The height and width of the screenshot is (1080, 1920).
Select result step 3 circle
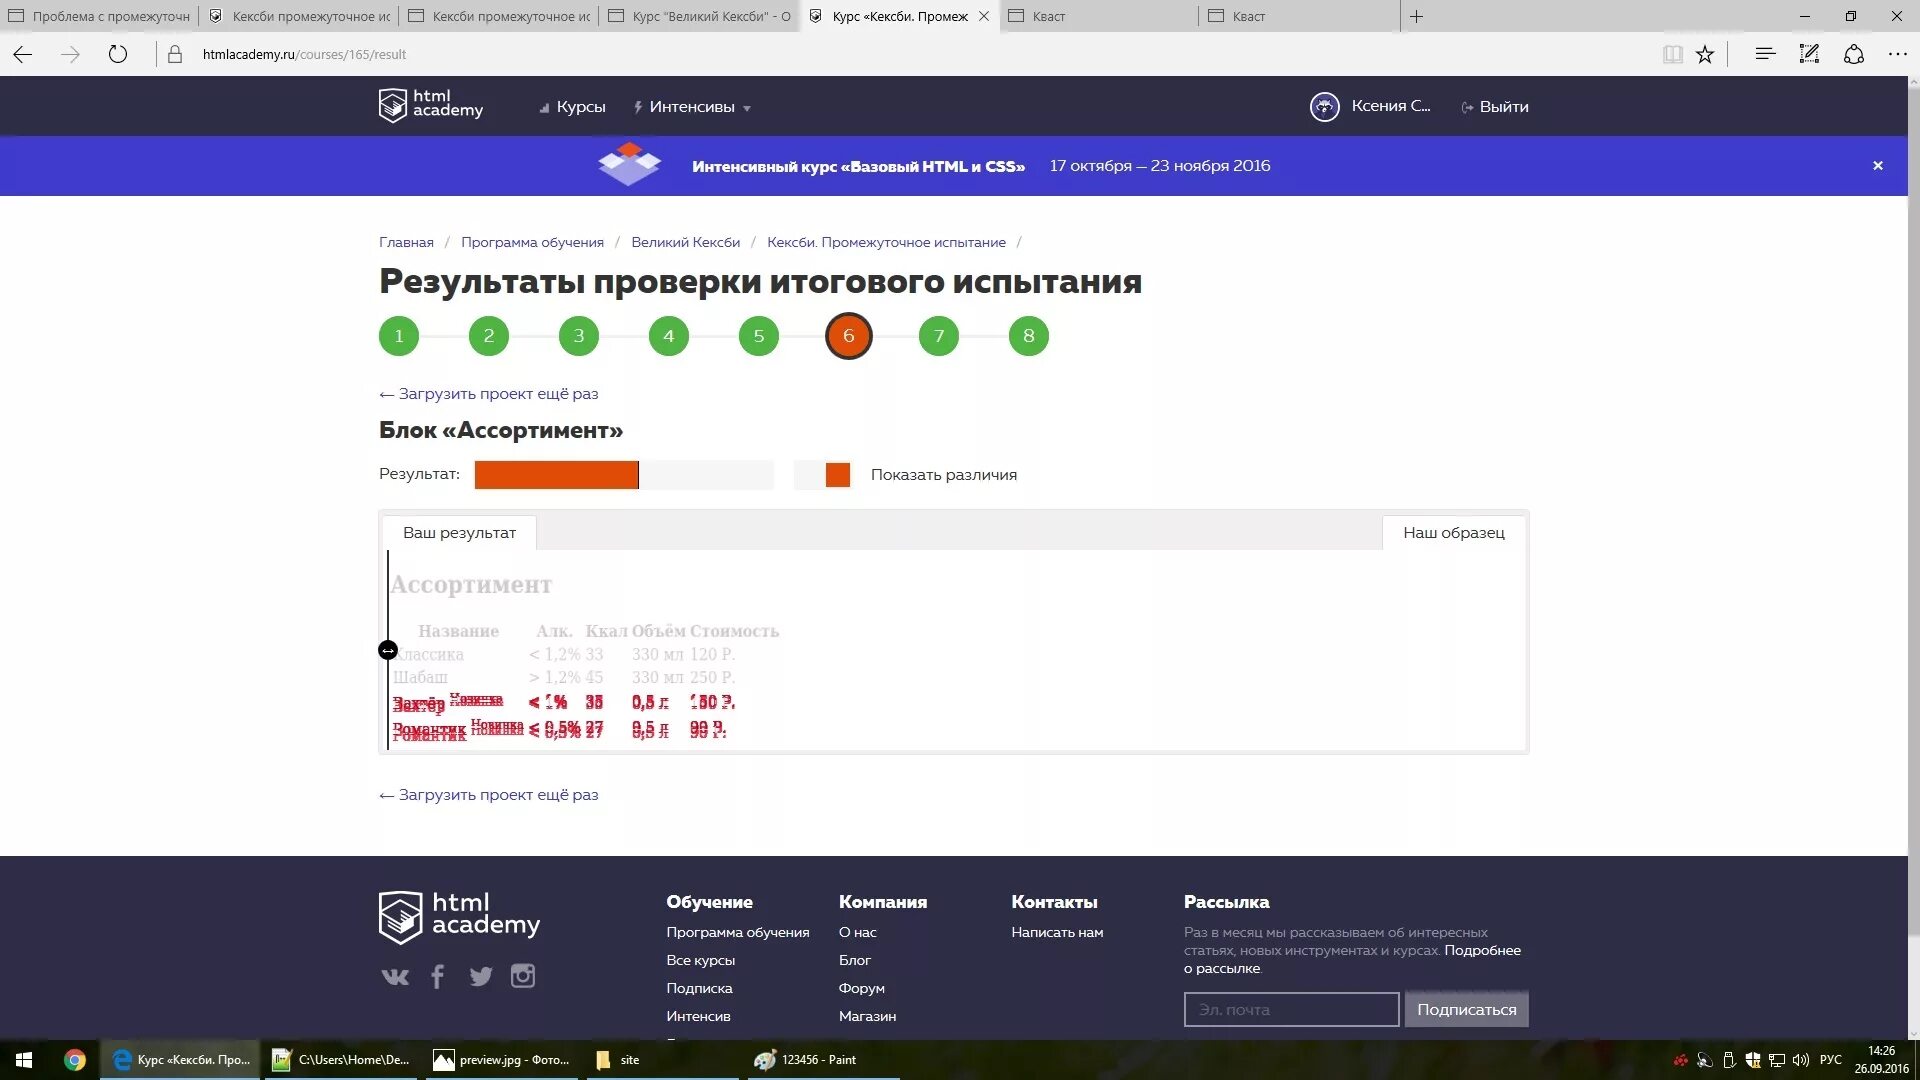click(x=578, y=336)
